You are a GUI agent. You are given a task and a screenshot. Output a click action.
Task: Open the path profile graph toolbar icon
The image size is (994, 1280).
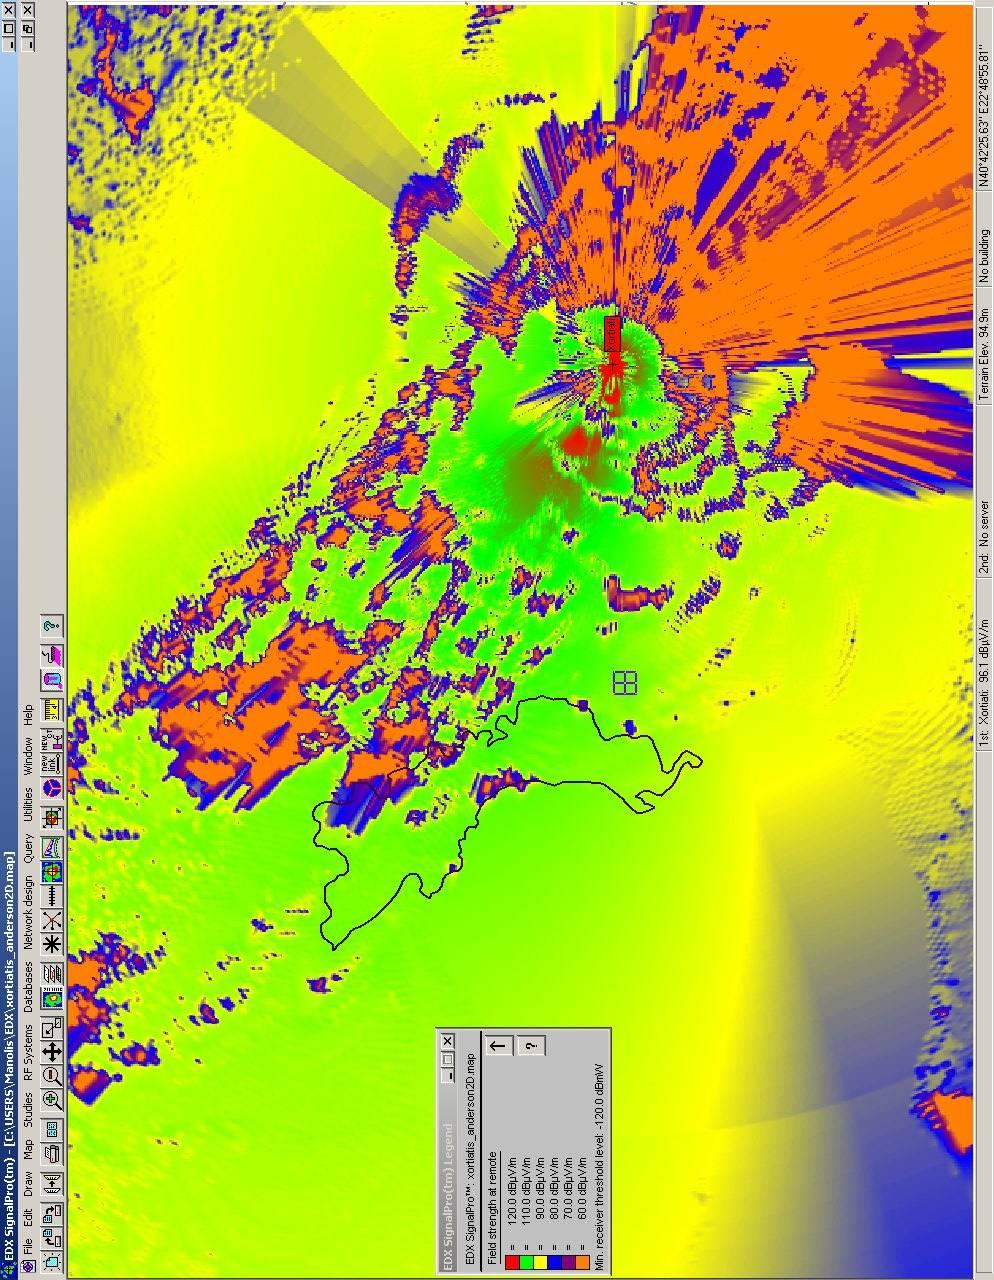pyautogui.click(x=50, y=848)
